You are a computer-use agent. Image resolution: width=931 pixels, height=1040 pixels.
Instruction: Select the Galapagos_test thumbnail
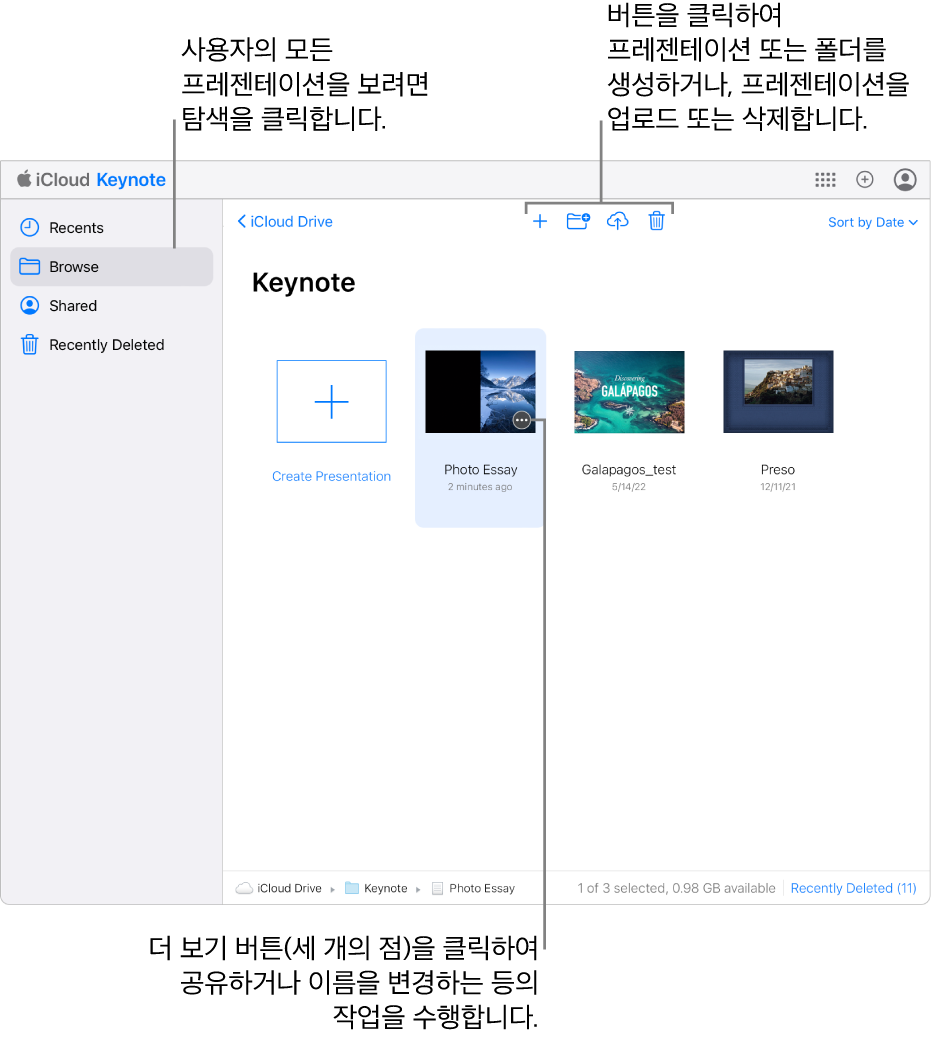629,391
